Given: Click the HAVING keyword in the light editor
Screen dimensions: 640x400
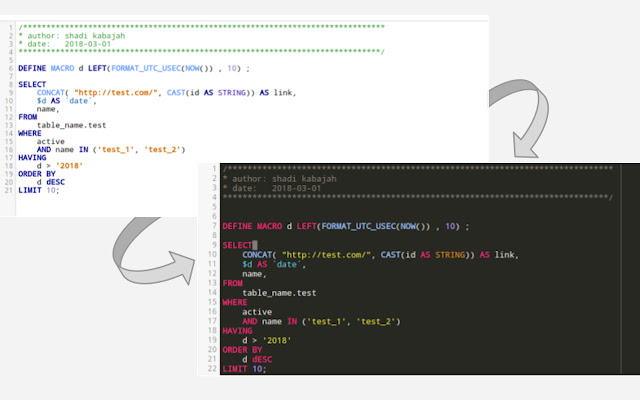Looking at the screenshot, I should 32,158.
